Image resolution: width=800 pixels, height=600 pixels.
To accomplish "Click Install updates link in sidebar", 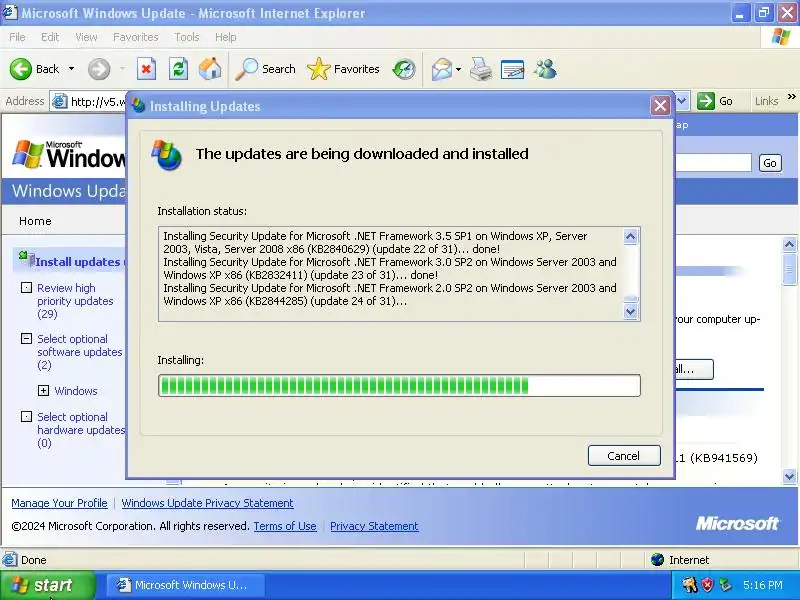I will 79,262.
